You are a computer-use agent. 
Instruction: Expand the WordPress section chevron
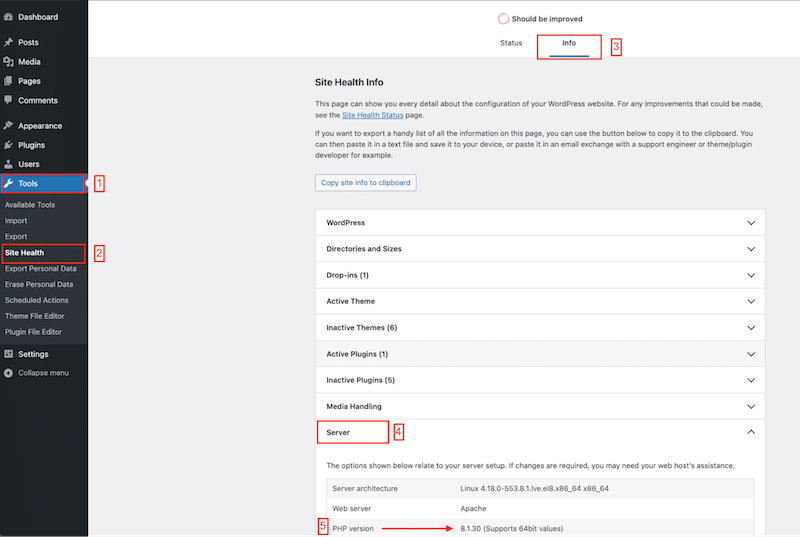coord(751,223)
